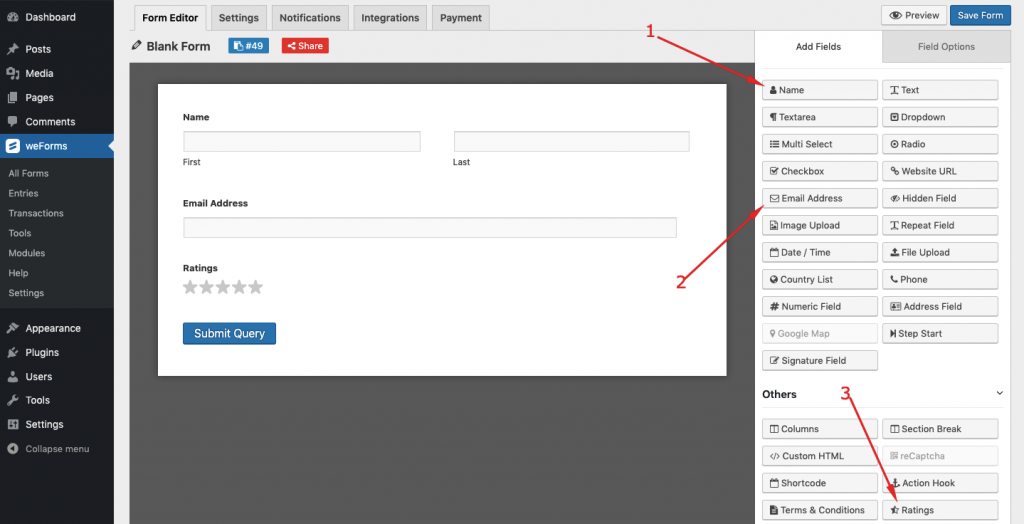Switch to the Notifications tab
1024x524 pixels.
coord(310,18)
